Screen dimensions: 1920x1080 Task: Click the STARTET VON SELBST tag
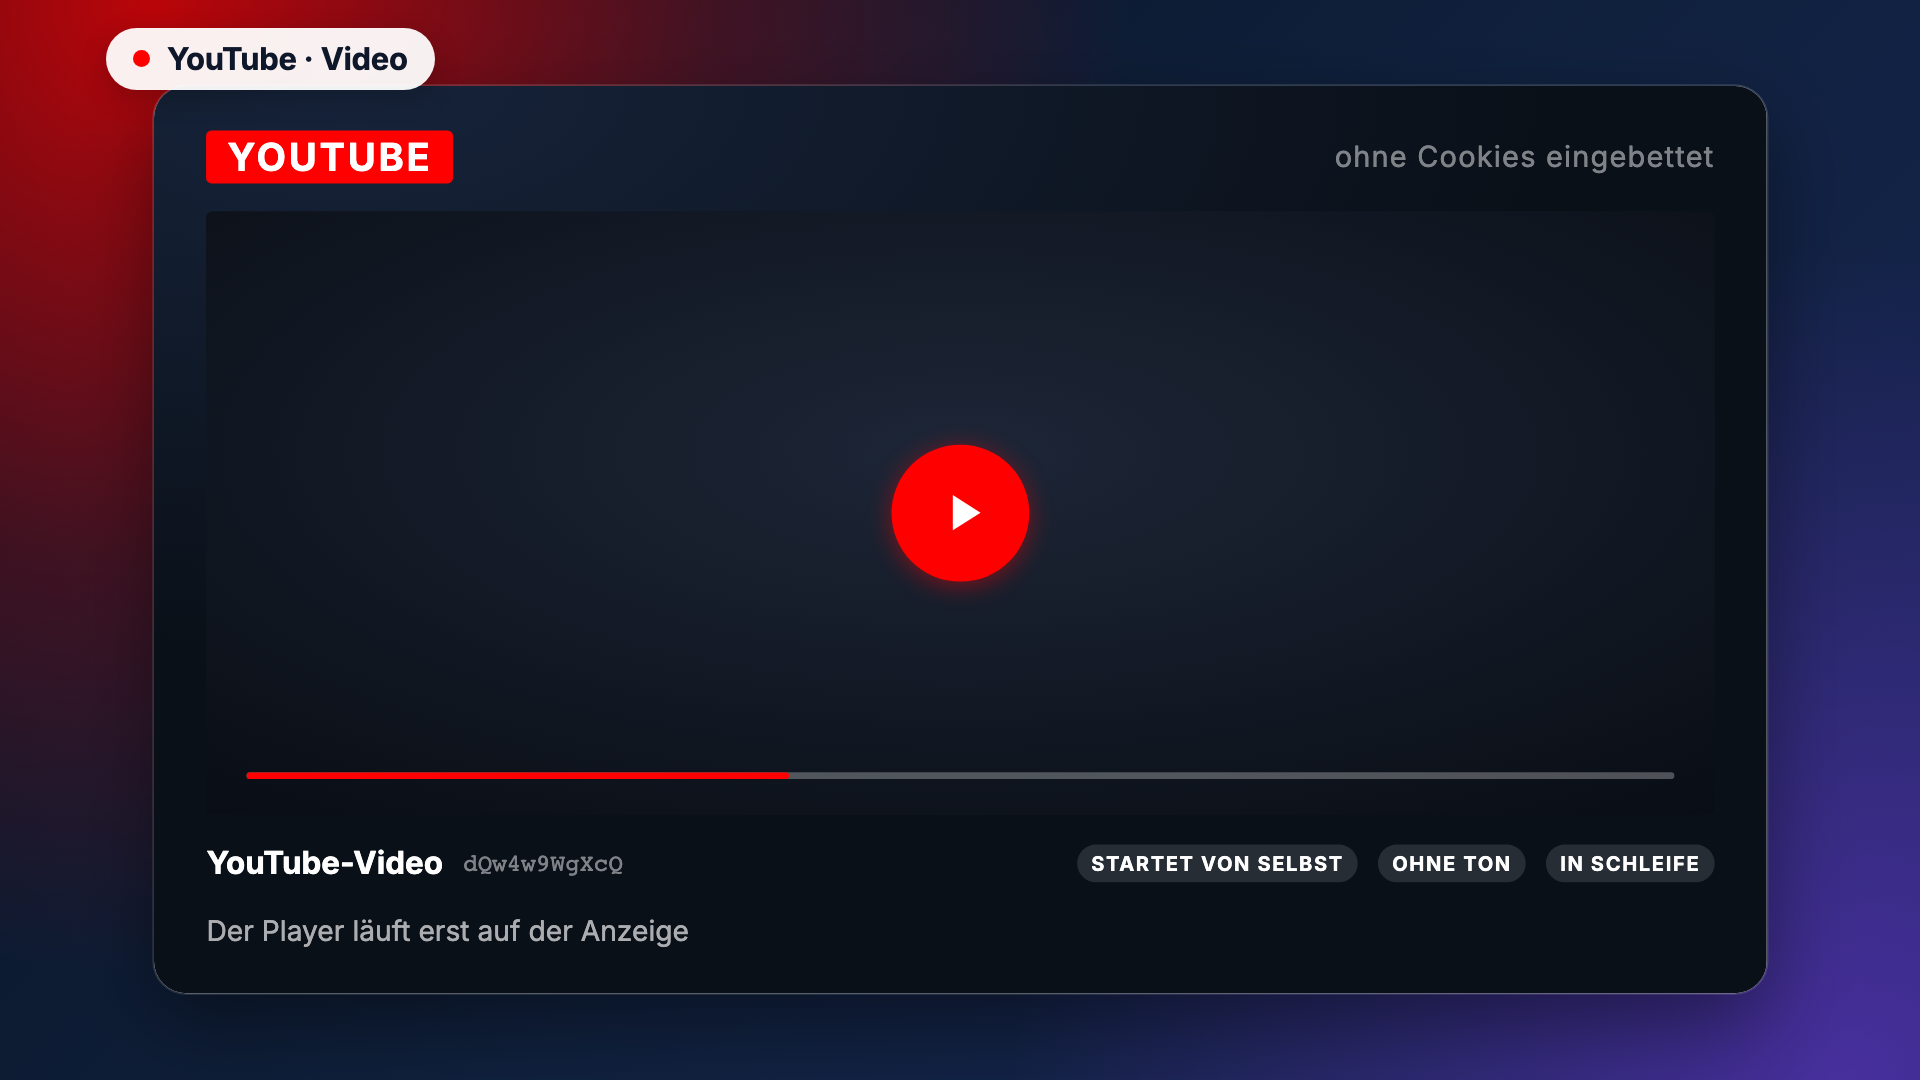[x=1217, y=864]
